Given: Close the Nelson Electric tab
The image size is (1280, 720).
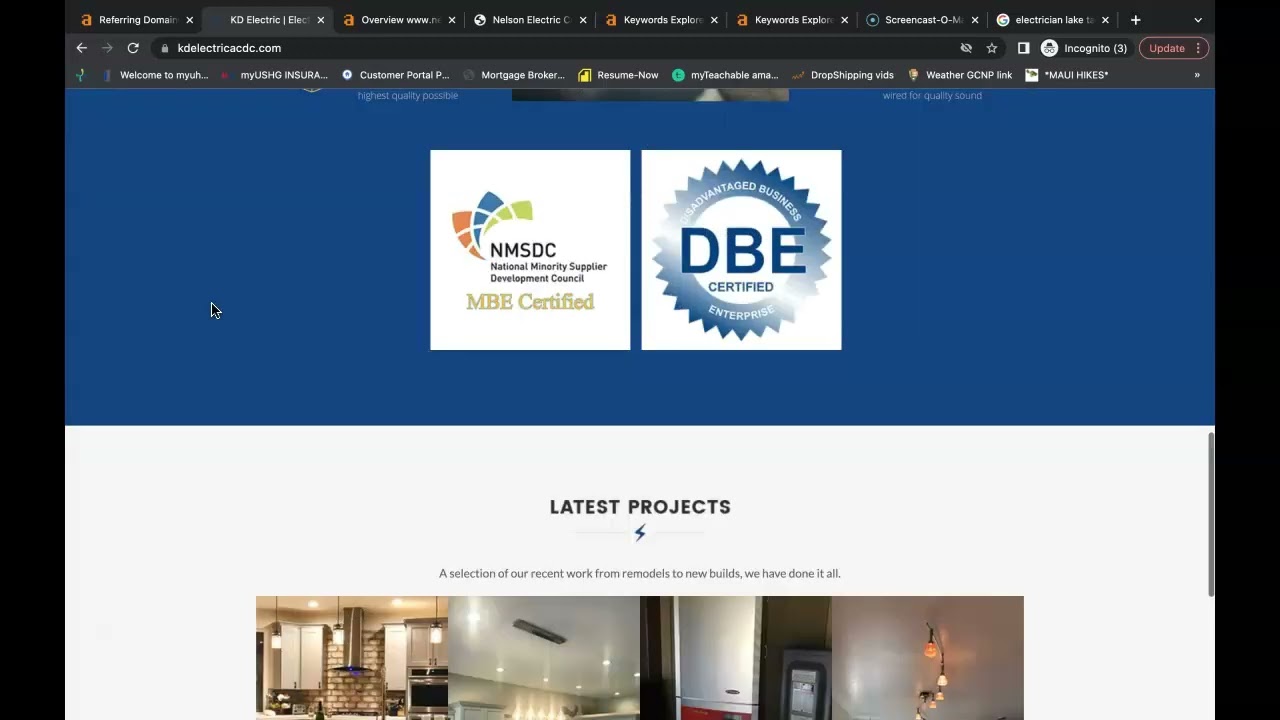Looking at the screenshot, I should [583, 20].
